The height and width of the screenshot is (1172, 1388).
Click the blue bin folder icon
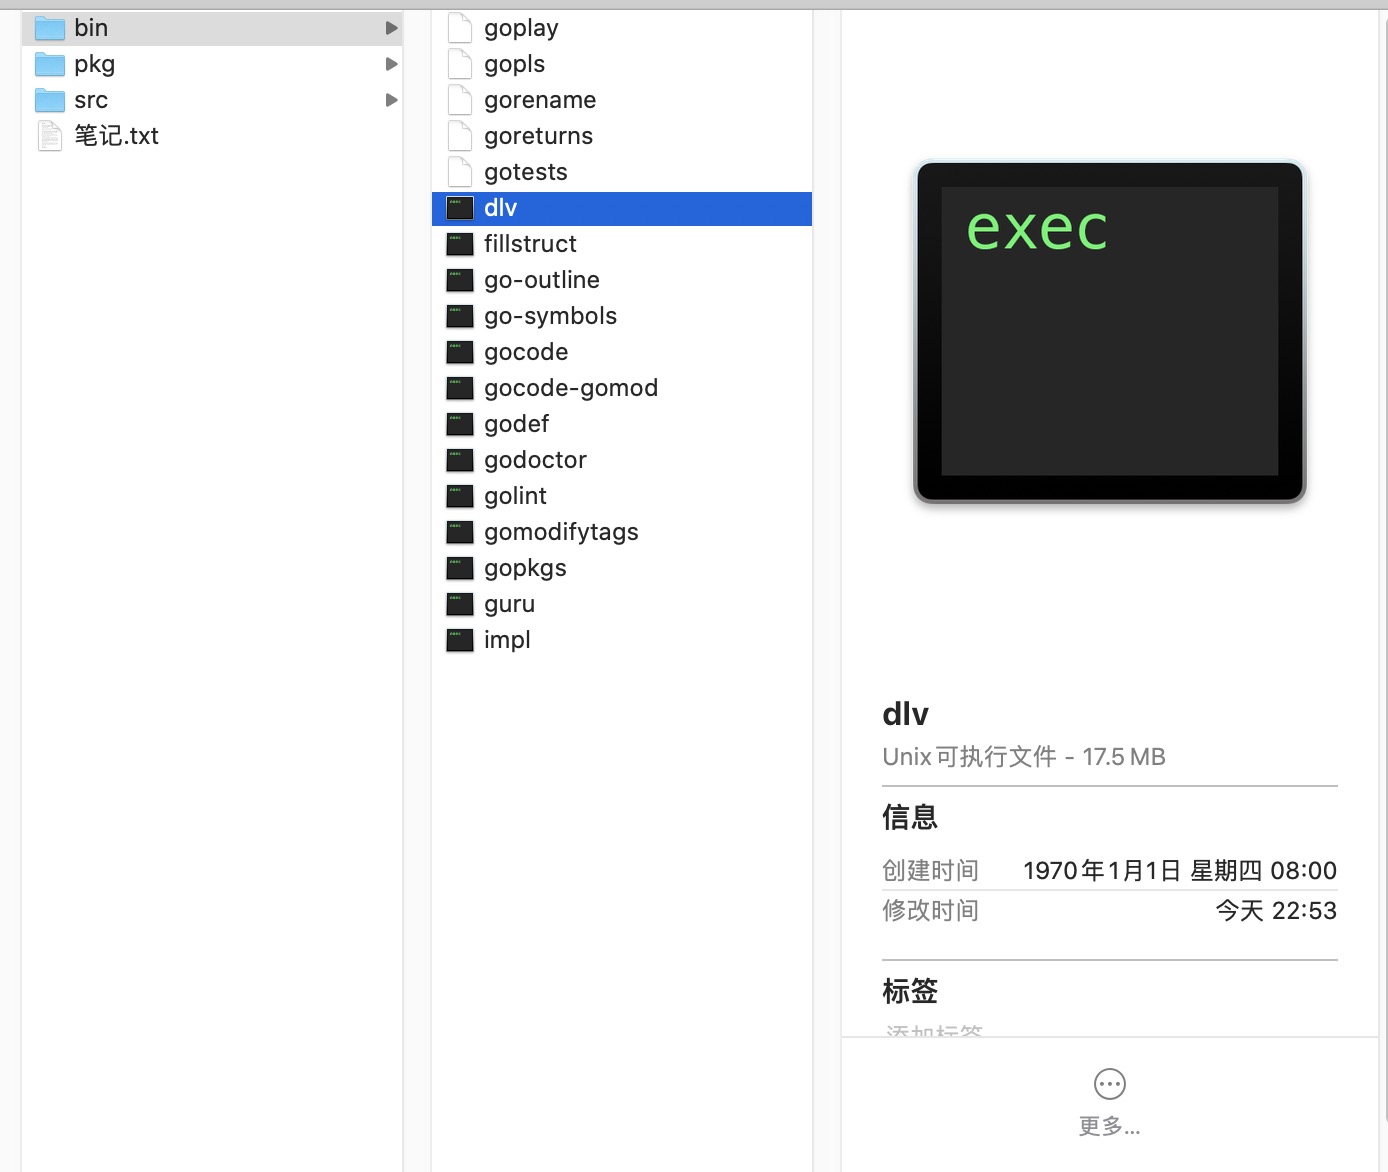[49, 28]
